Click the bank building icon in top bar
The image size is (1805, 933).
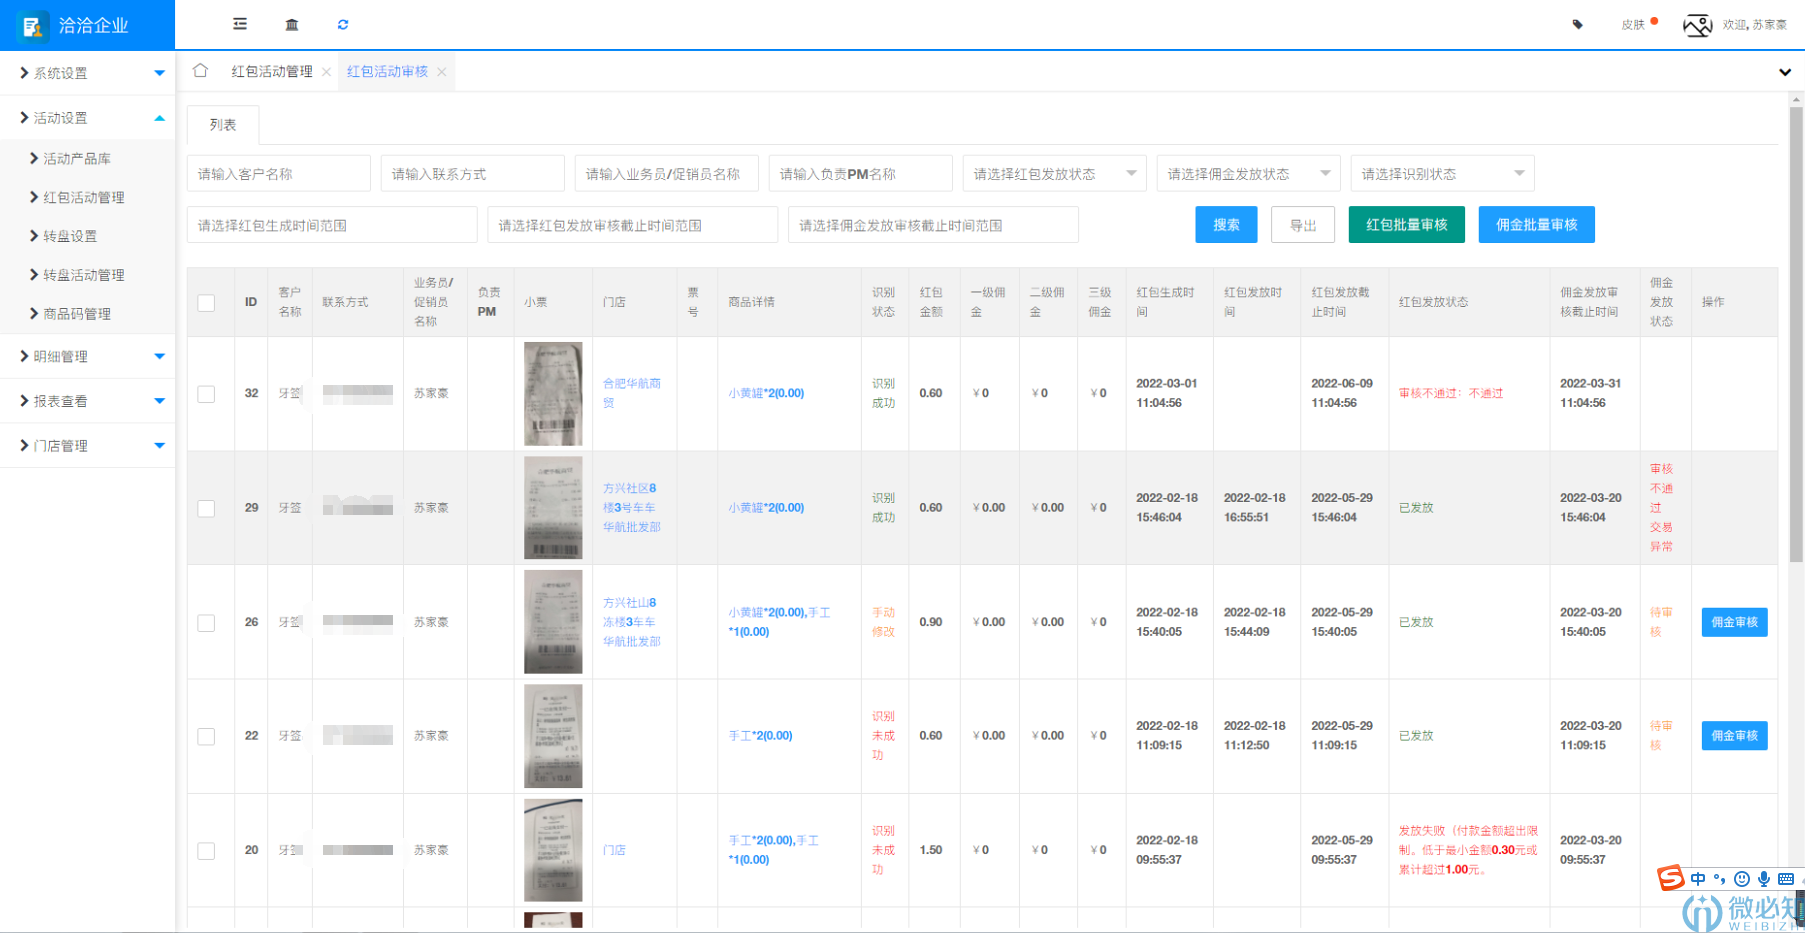click(x=292, y=24)
